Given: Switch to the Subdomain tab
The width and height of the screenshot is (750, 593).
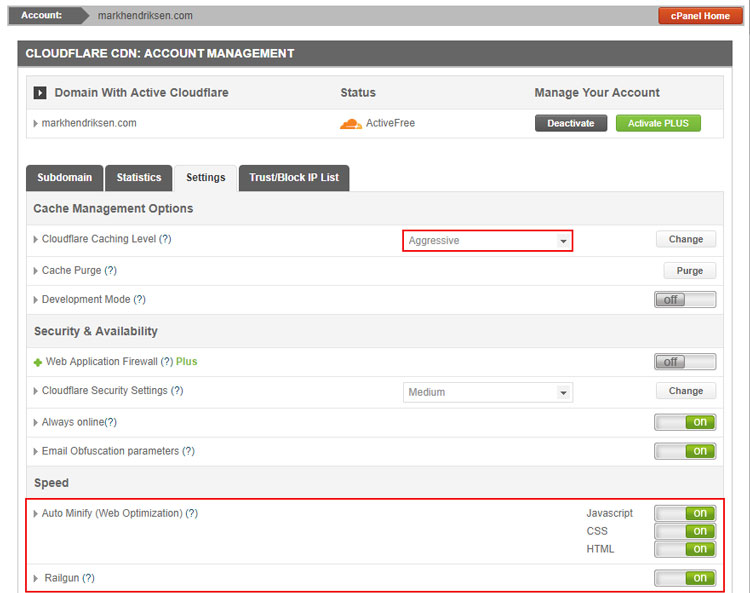Looking at the screenshot, I should (x=65, y=178).
